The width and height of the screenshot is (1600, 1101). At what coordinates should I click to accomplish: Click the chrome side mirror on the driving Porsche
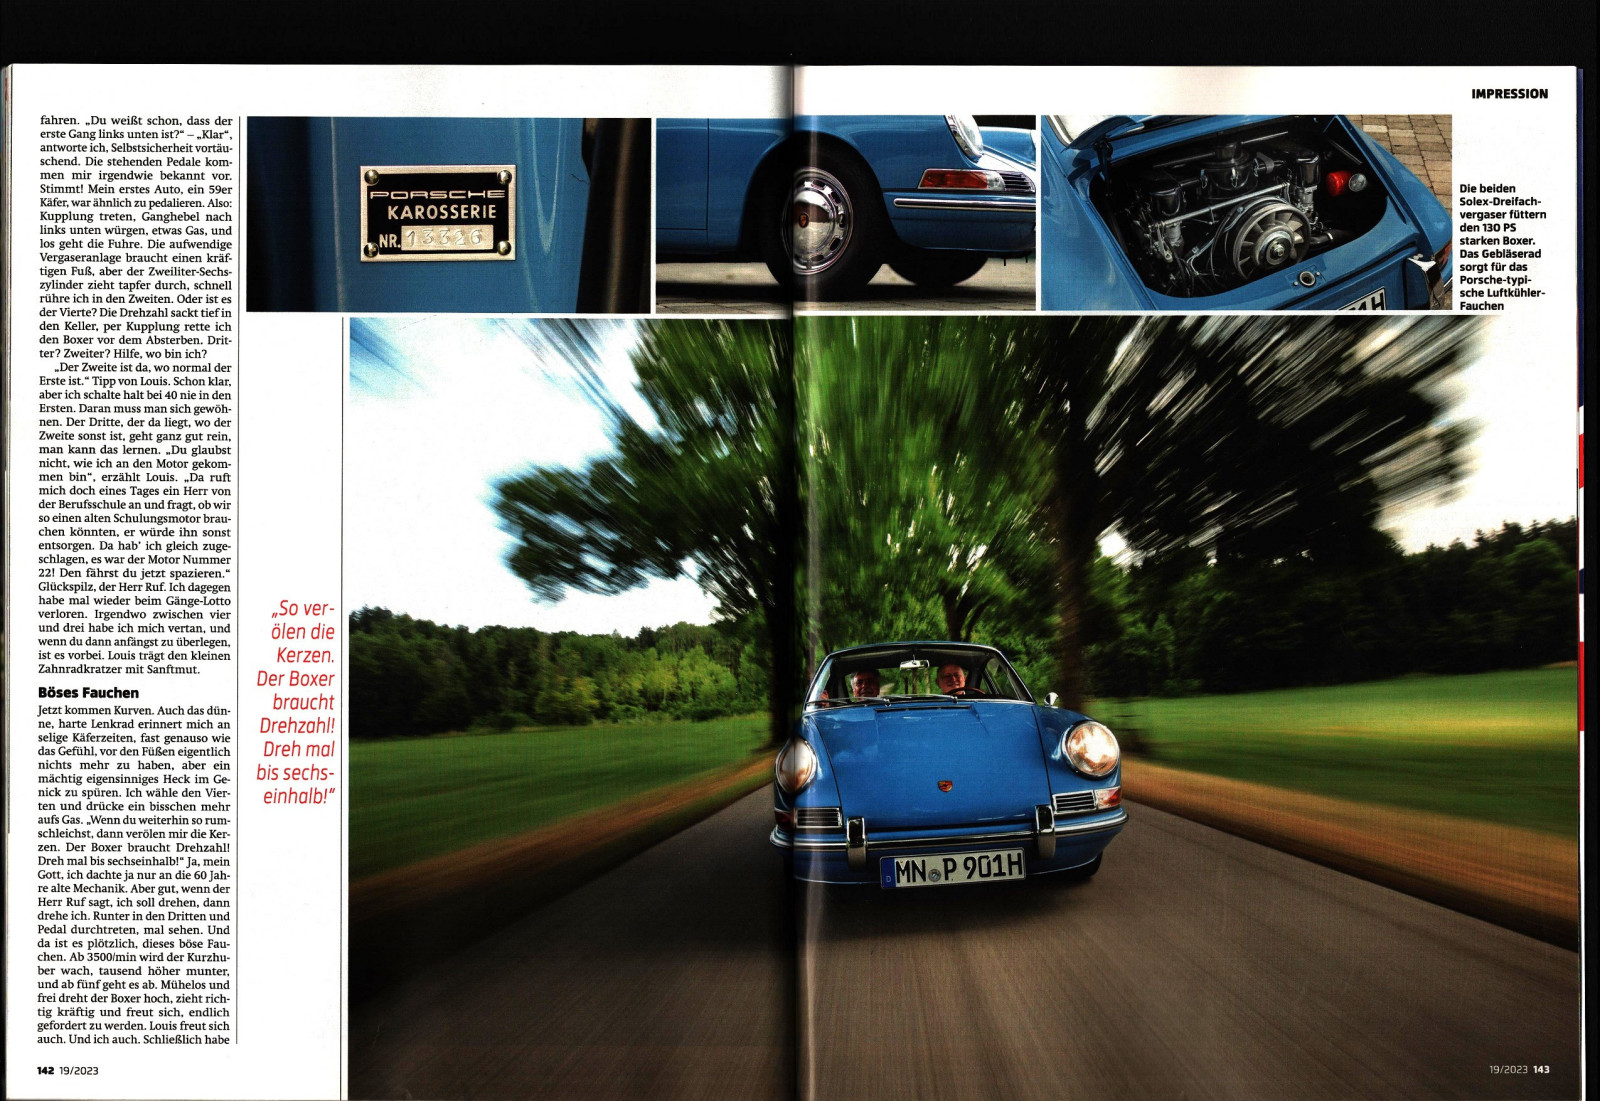[x=1051, y=698]
